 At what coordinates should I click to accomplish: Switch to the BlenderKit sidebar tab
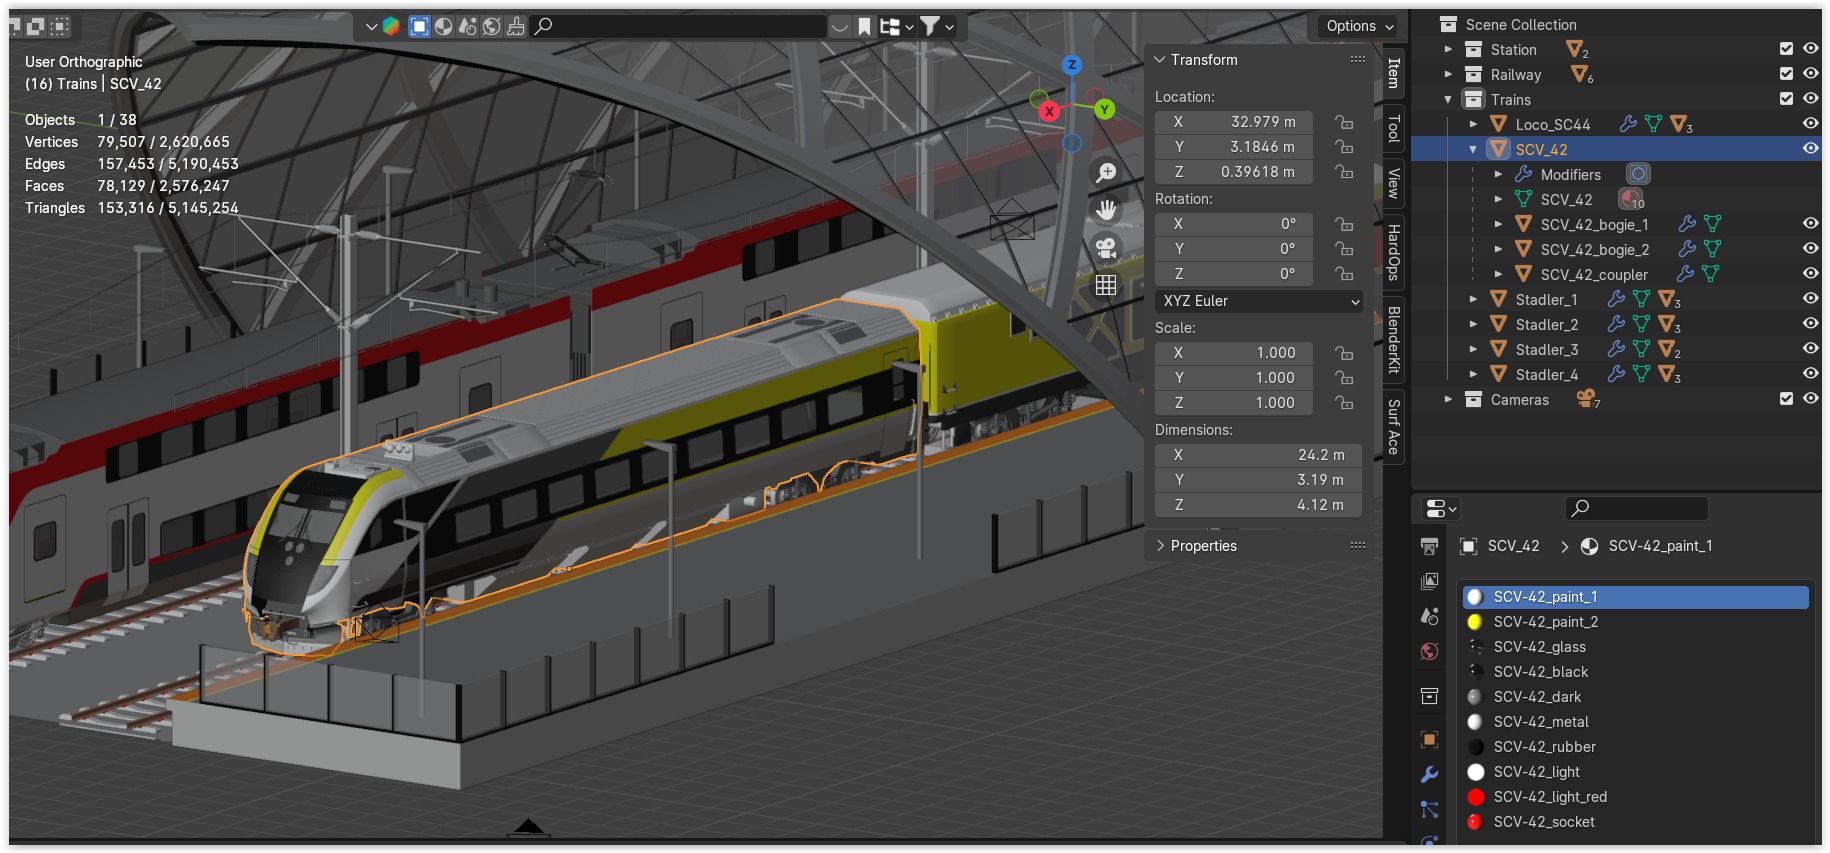click(x=1394, y=340)
